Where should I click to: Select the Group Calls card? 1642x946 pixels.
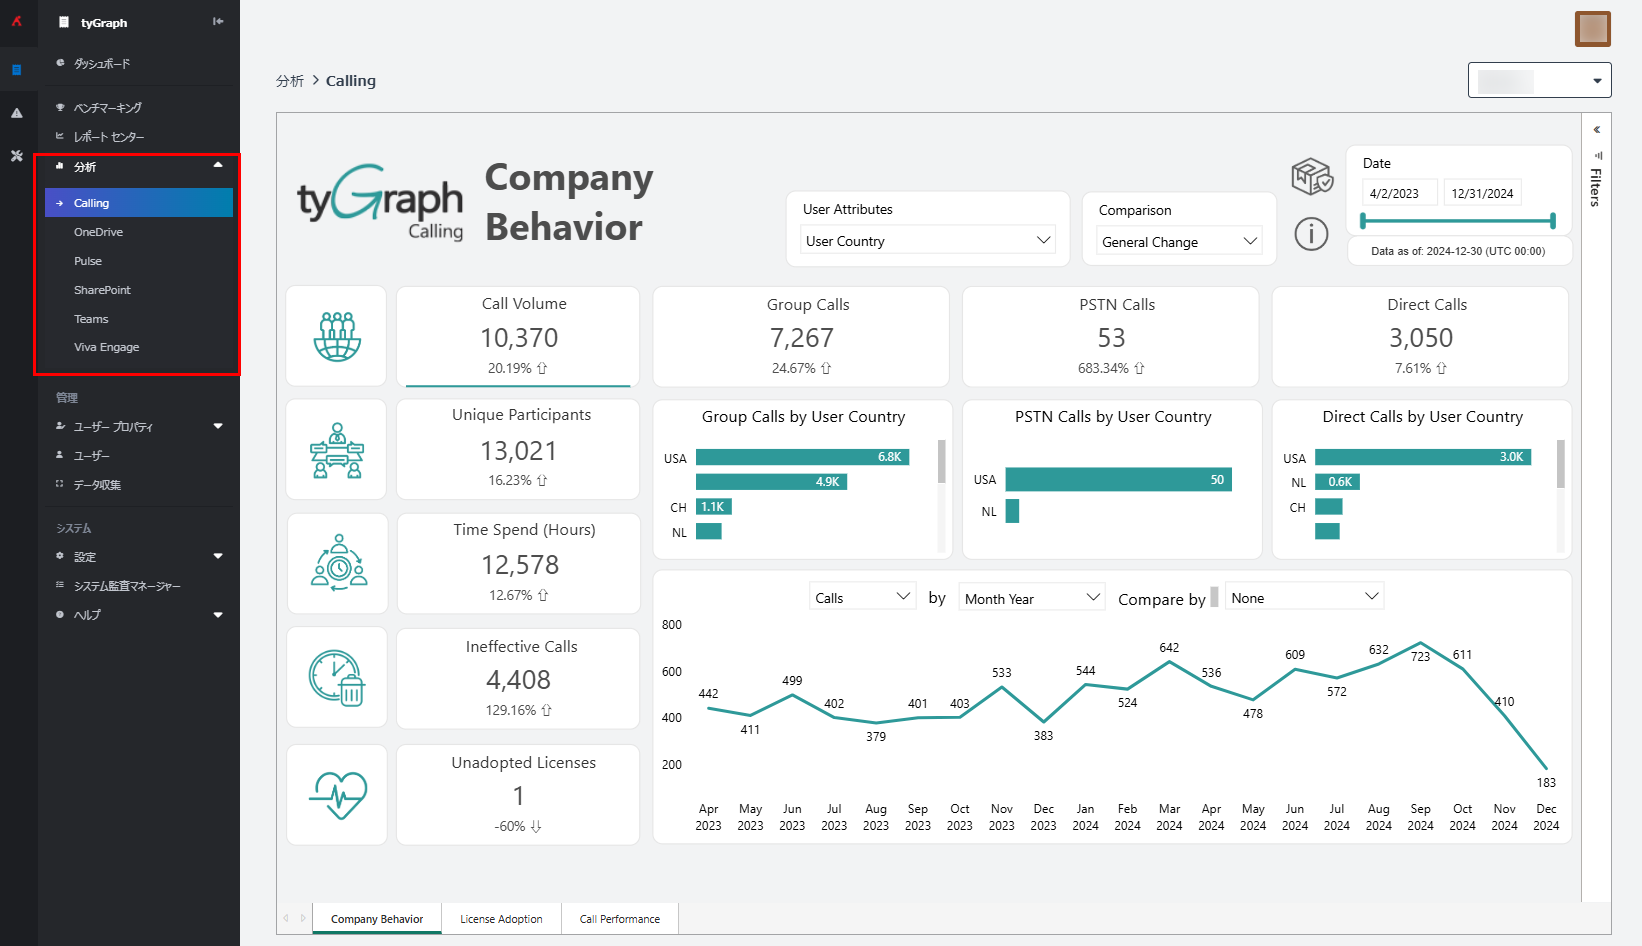tap(801, 336)
